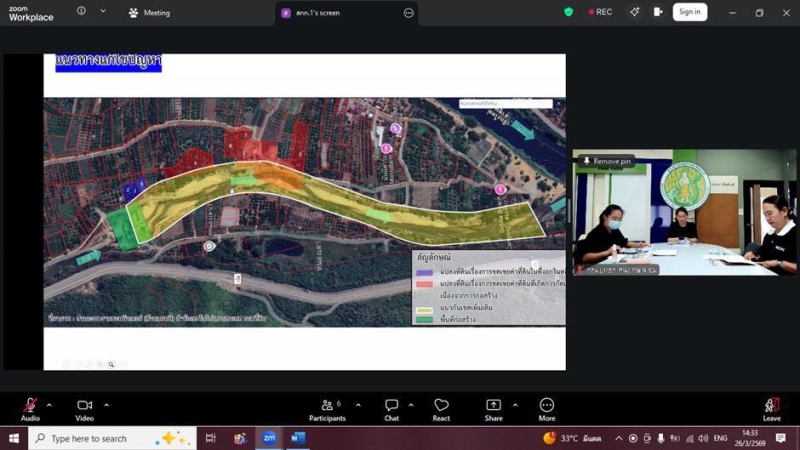Open the React emoji menu
The width and height of the screenshot is (800, 450).
click(441, 405)
